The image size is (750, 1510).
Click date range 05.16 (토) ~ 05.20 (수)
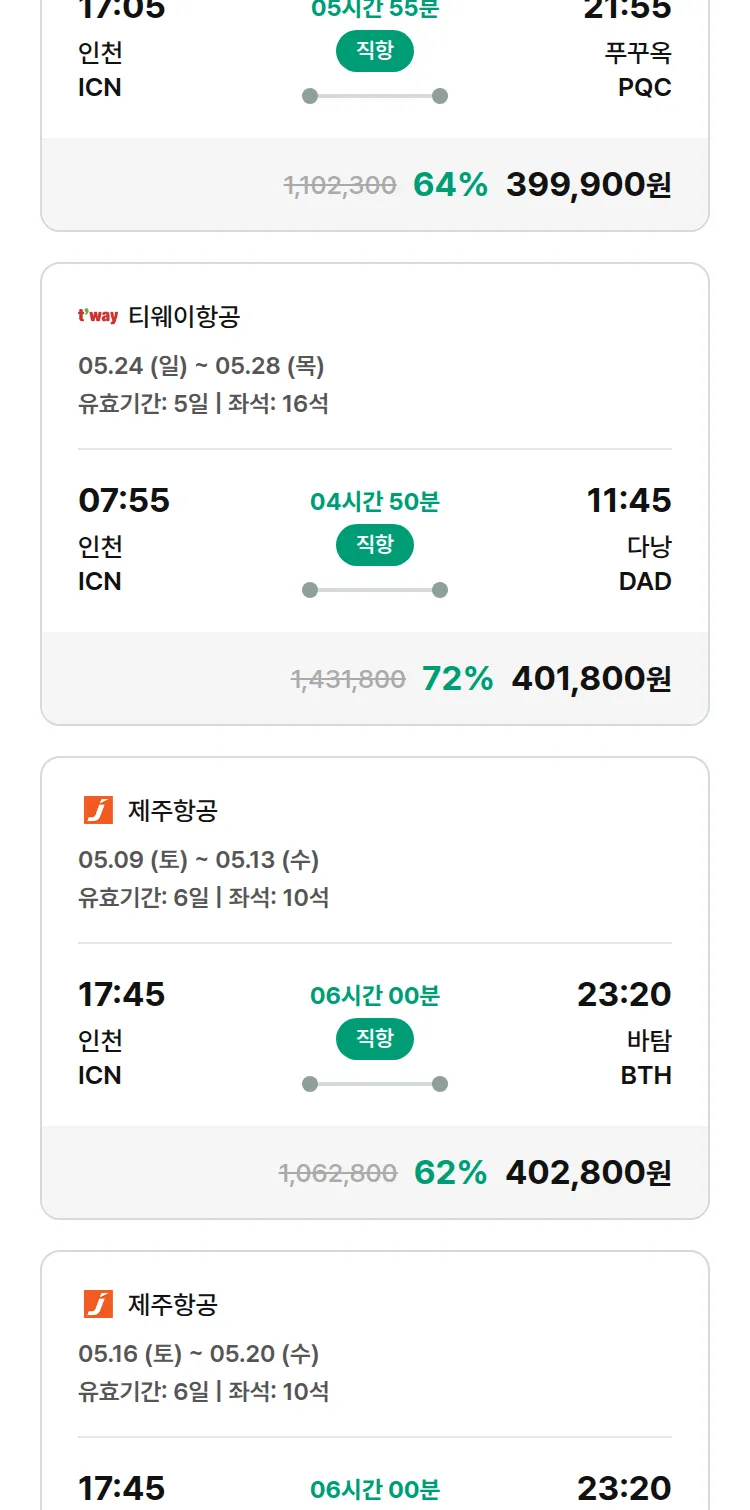(x=199, y=1354)
